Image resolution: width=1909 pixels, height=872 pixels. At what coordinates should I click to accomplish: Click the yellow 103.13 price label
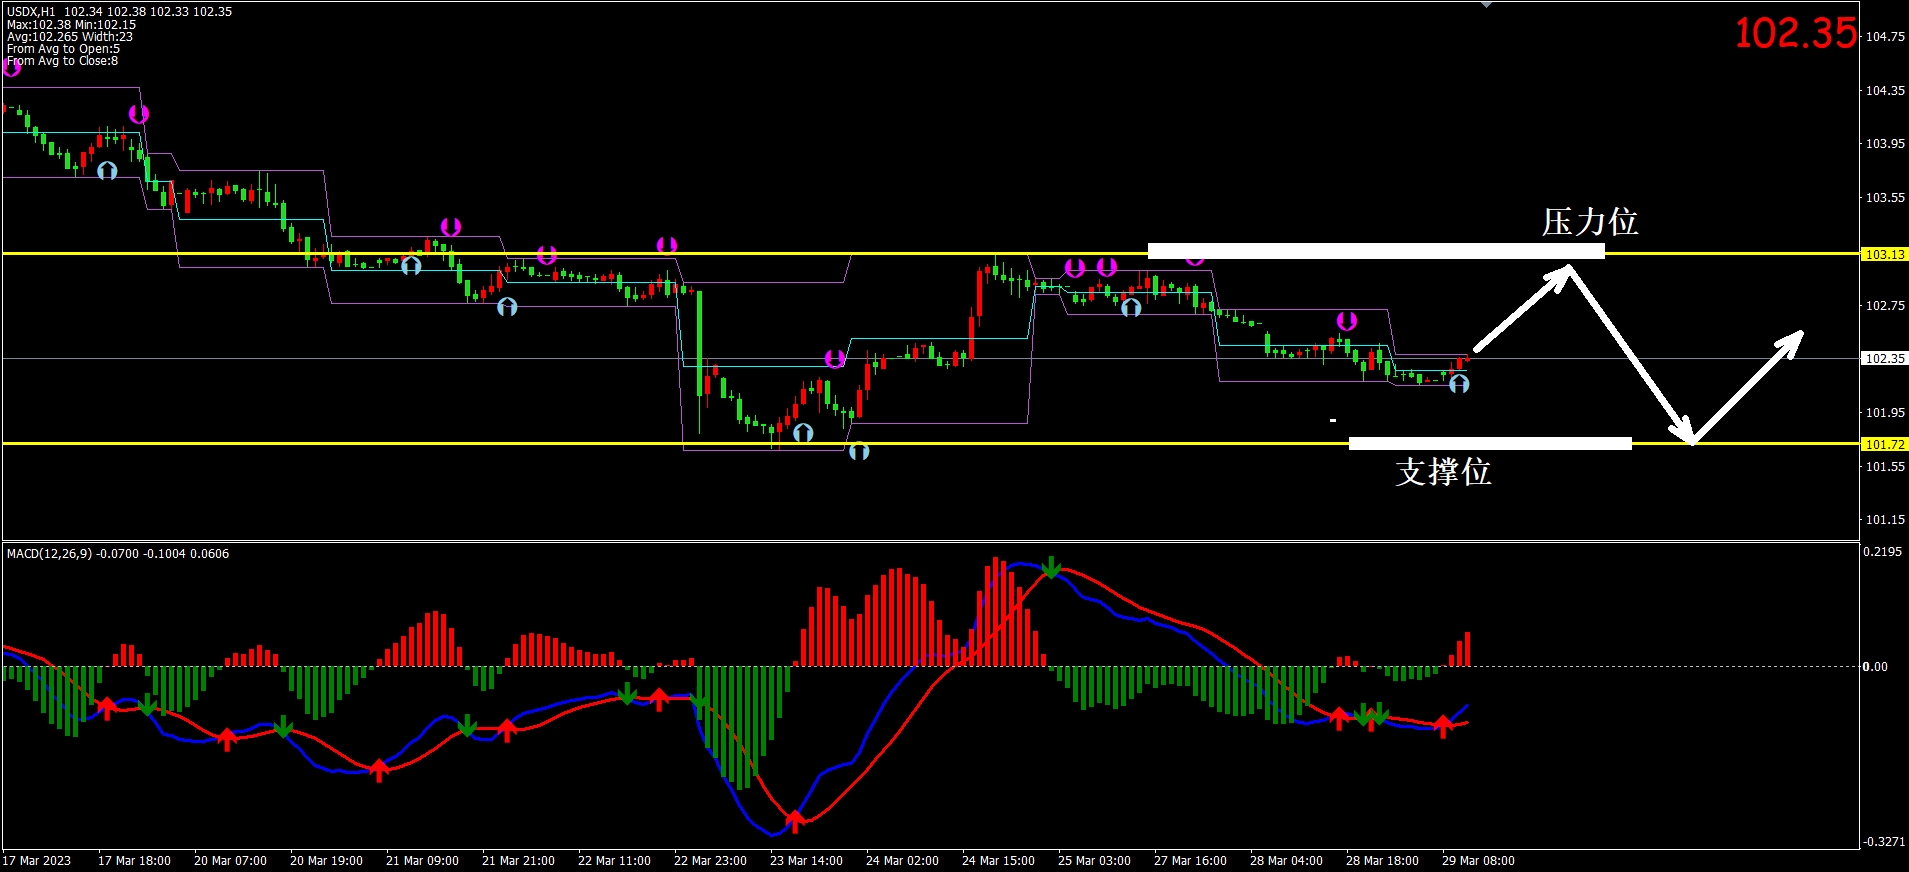(1884, 255)
